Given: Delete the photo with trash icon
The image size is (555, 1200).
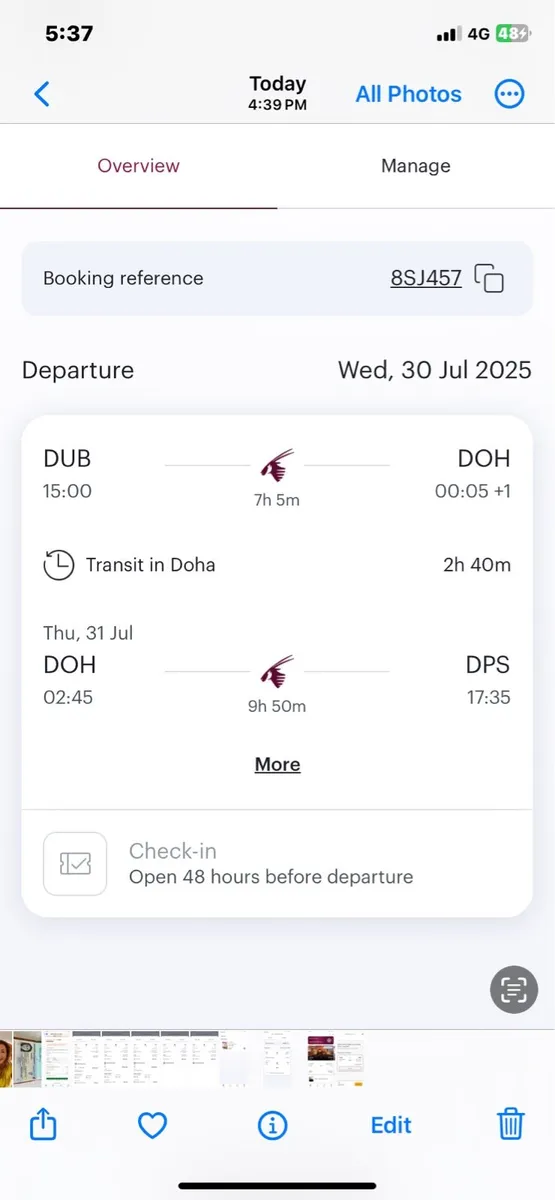Looking at the screenshot, I should point(511,1125).
